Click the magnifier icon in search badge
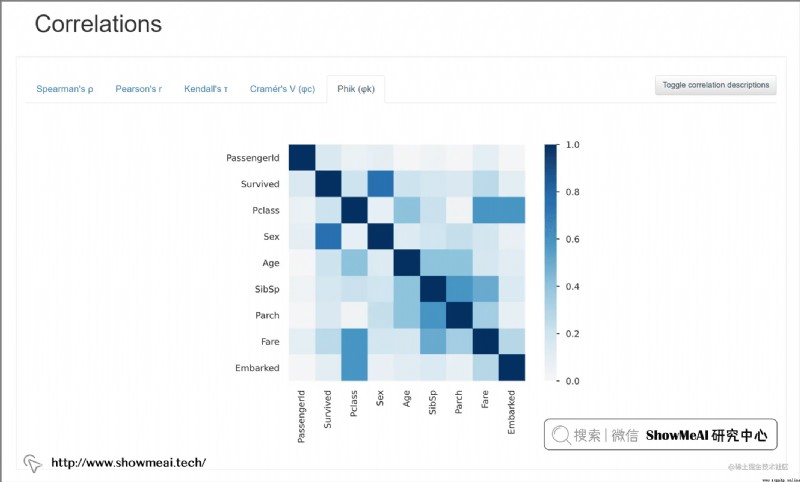The image size is (800, 482). [x=561, y=435]
